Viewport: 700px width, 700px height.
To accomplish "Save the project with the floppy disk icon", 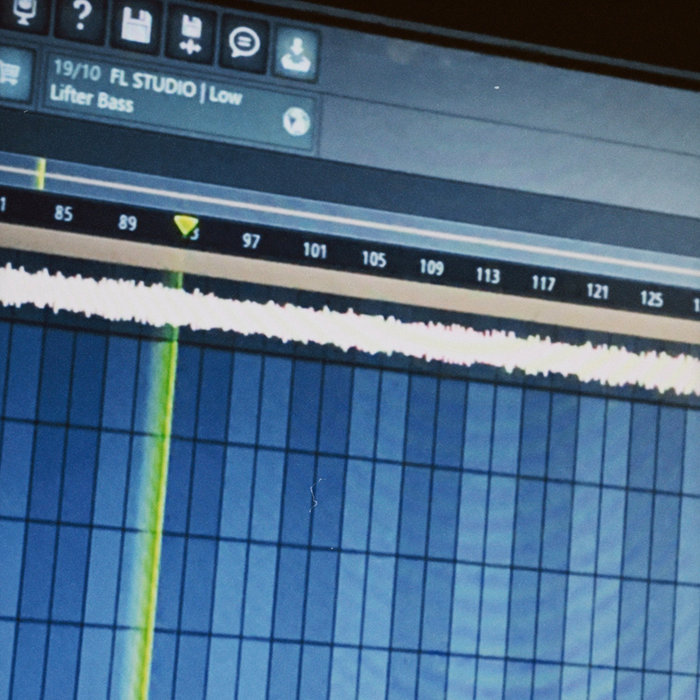I will 135,25.
